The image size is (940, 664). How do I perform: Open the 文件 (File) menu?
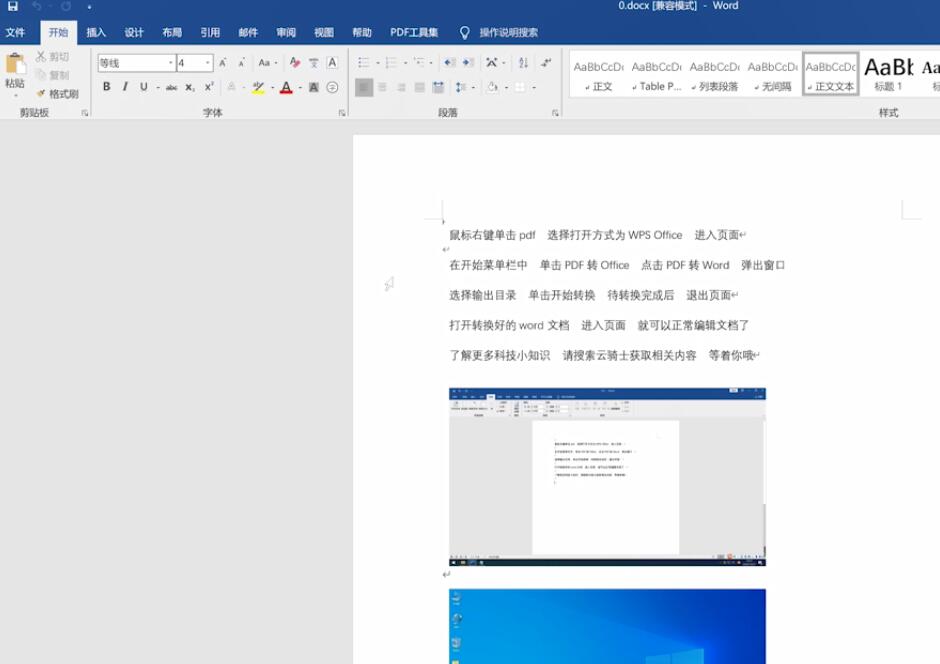click(x=16, y=32)
